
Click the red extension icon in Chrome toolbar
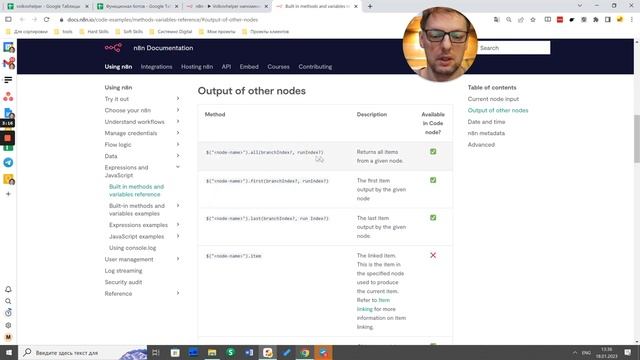coord(560,20)
